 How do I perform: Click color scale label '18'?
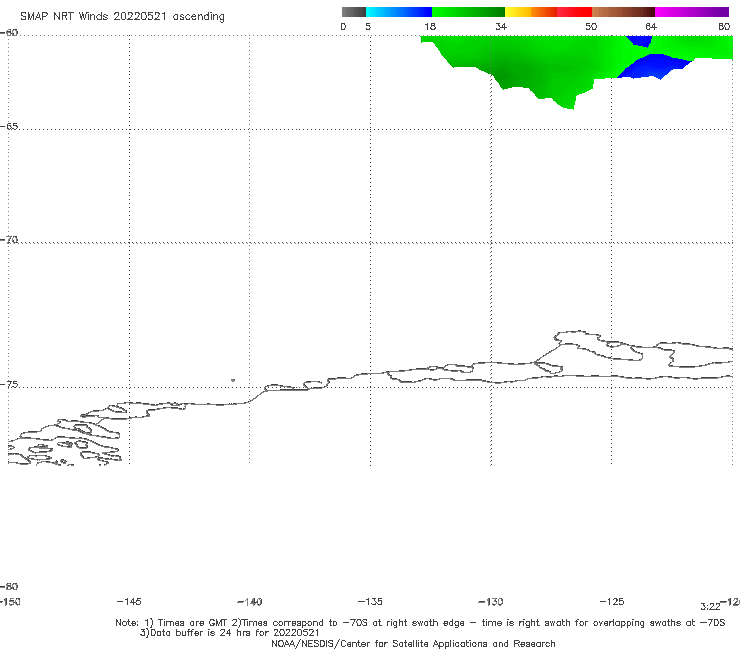[430, 26]
